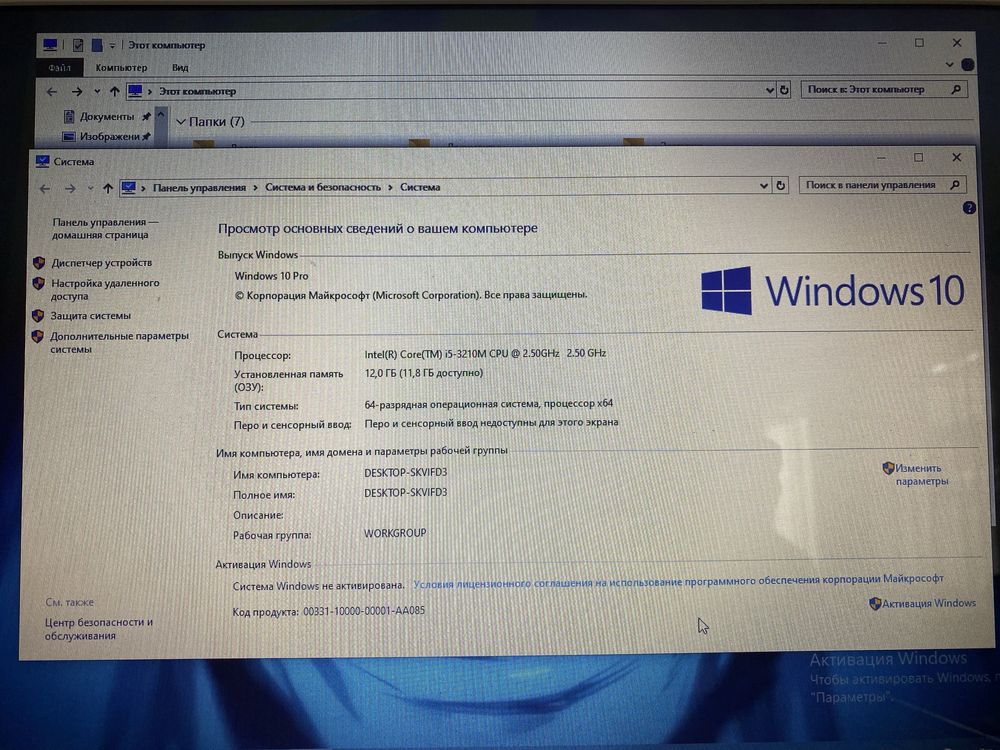This screenshot has width=1000, height=750.
Task: Go to Панель управления домашняя страница
Action: click(105, 228)
